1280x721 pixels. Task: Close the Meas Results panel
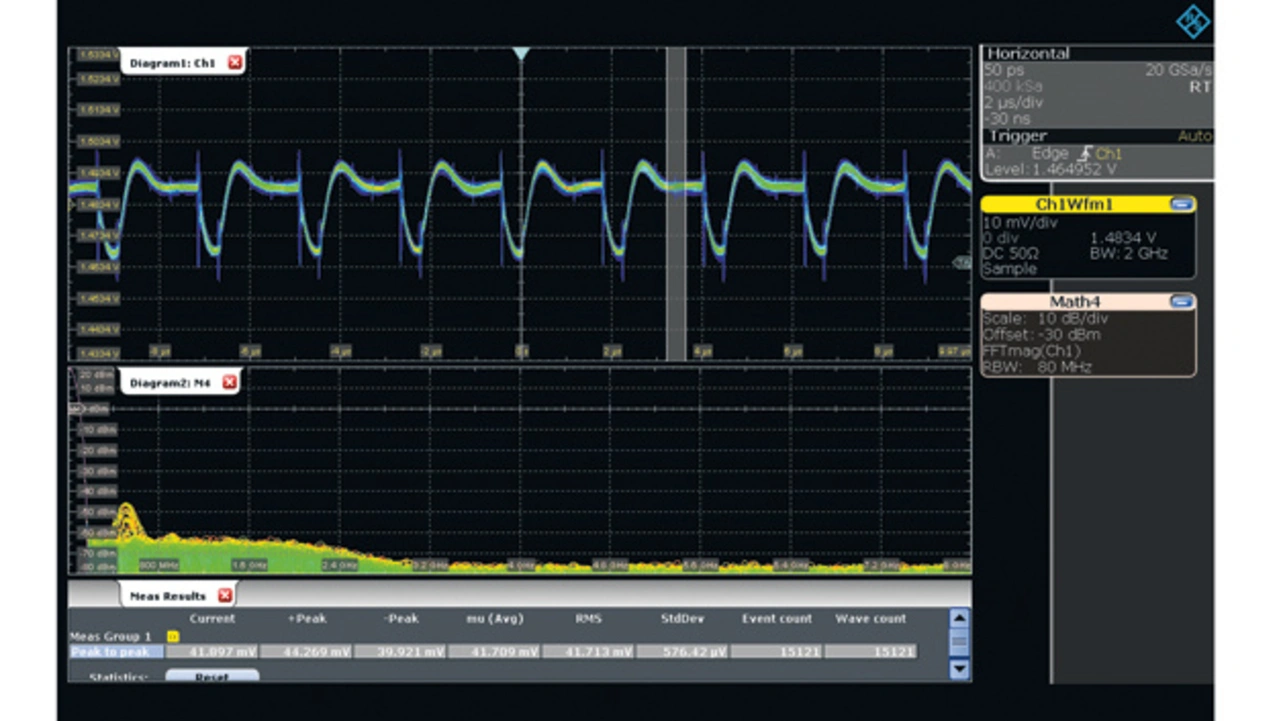pyautogui.click(x=225, y=596)
